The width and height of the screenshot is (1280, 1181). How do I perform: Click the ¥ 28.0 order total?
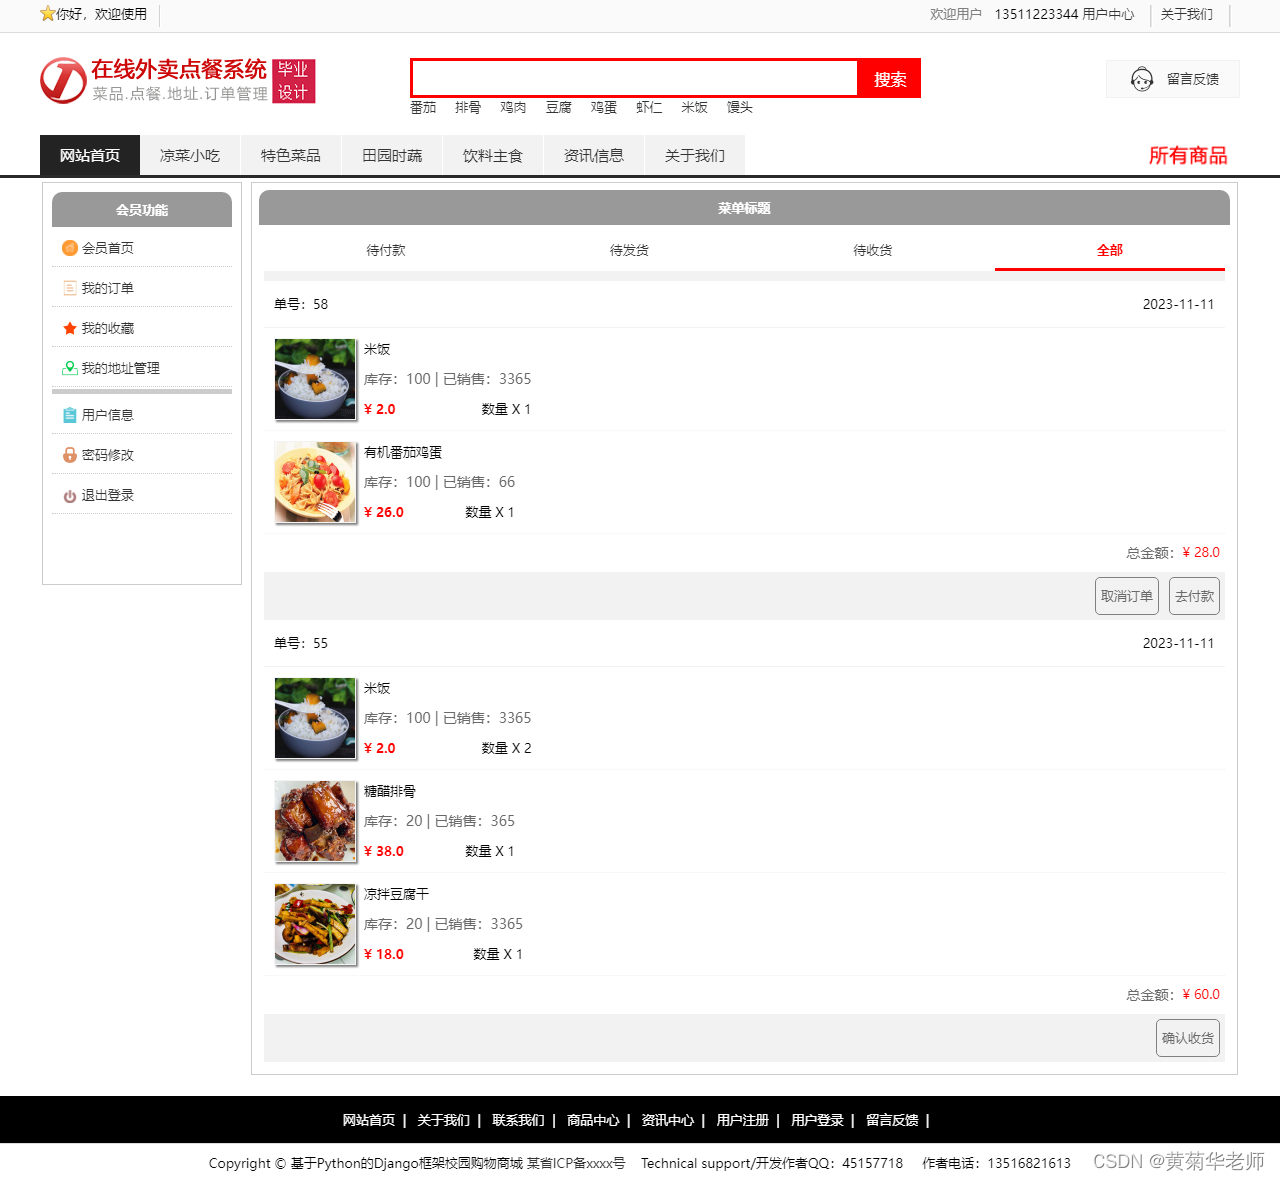(1201, 552)
